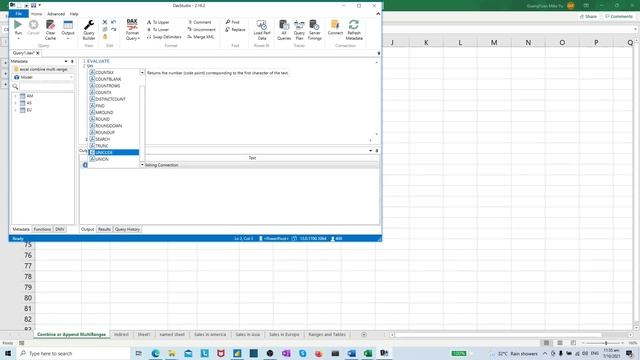Viewport: 640px width, 360px height.
Task: Switch to the DMV pane tab
Action: pos(60,229)
